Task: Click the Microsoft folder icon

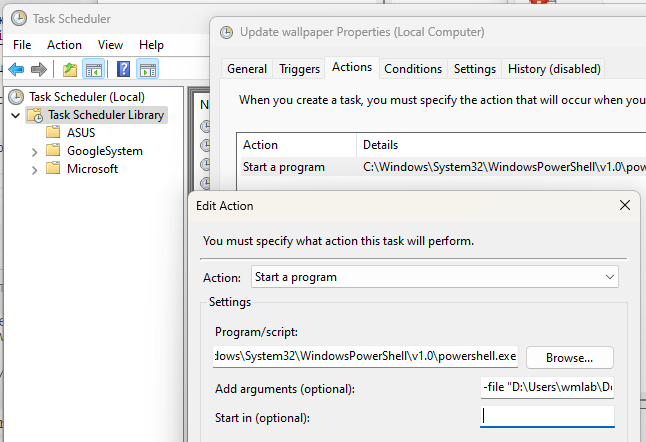Action: (x=53, y=168)
